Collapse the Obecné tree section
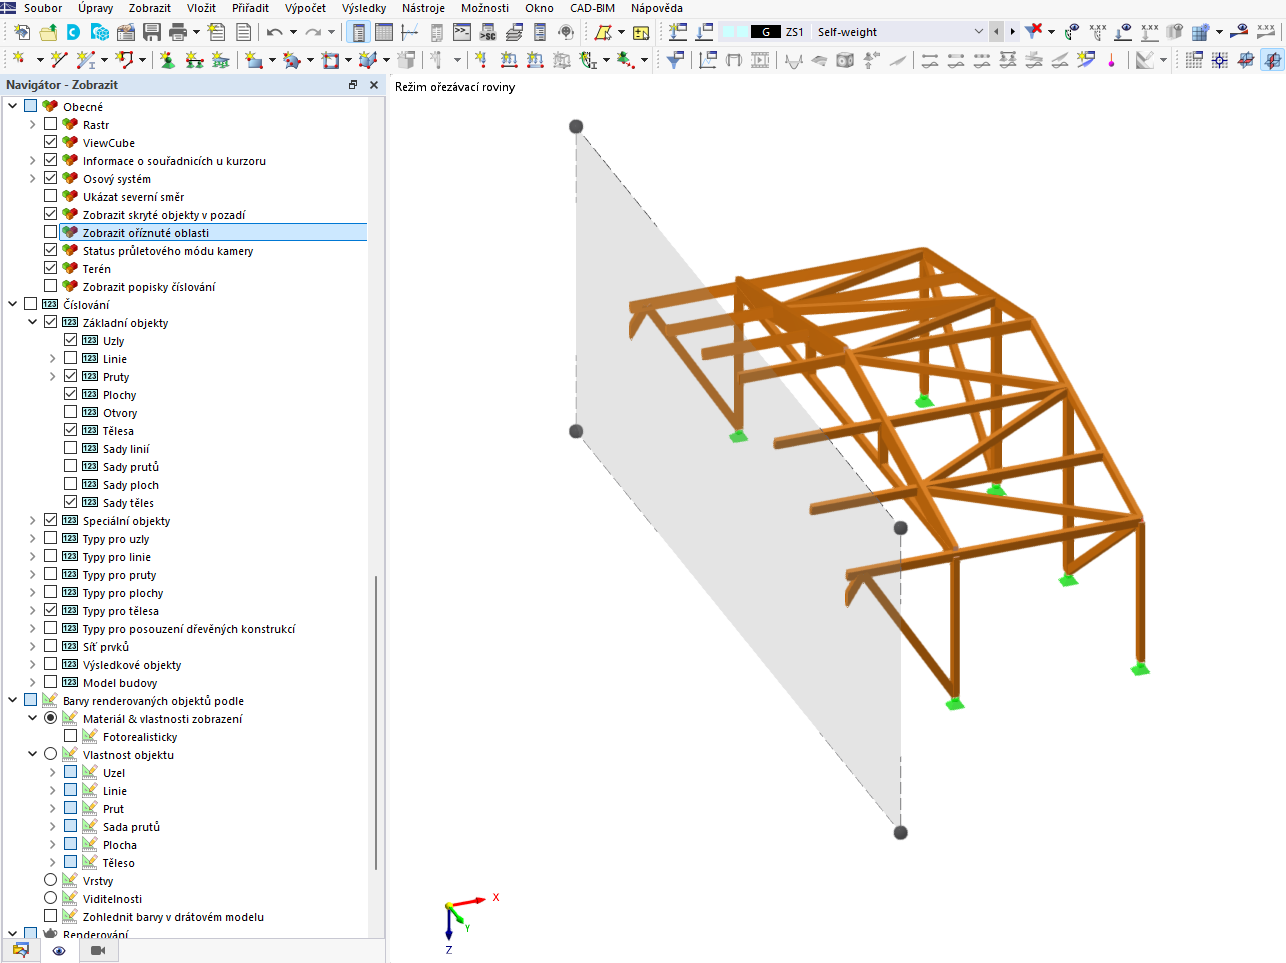 pyautogui.click(x=12, y=106)
